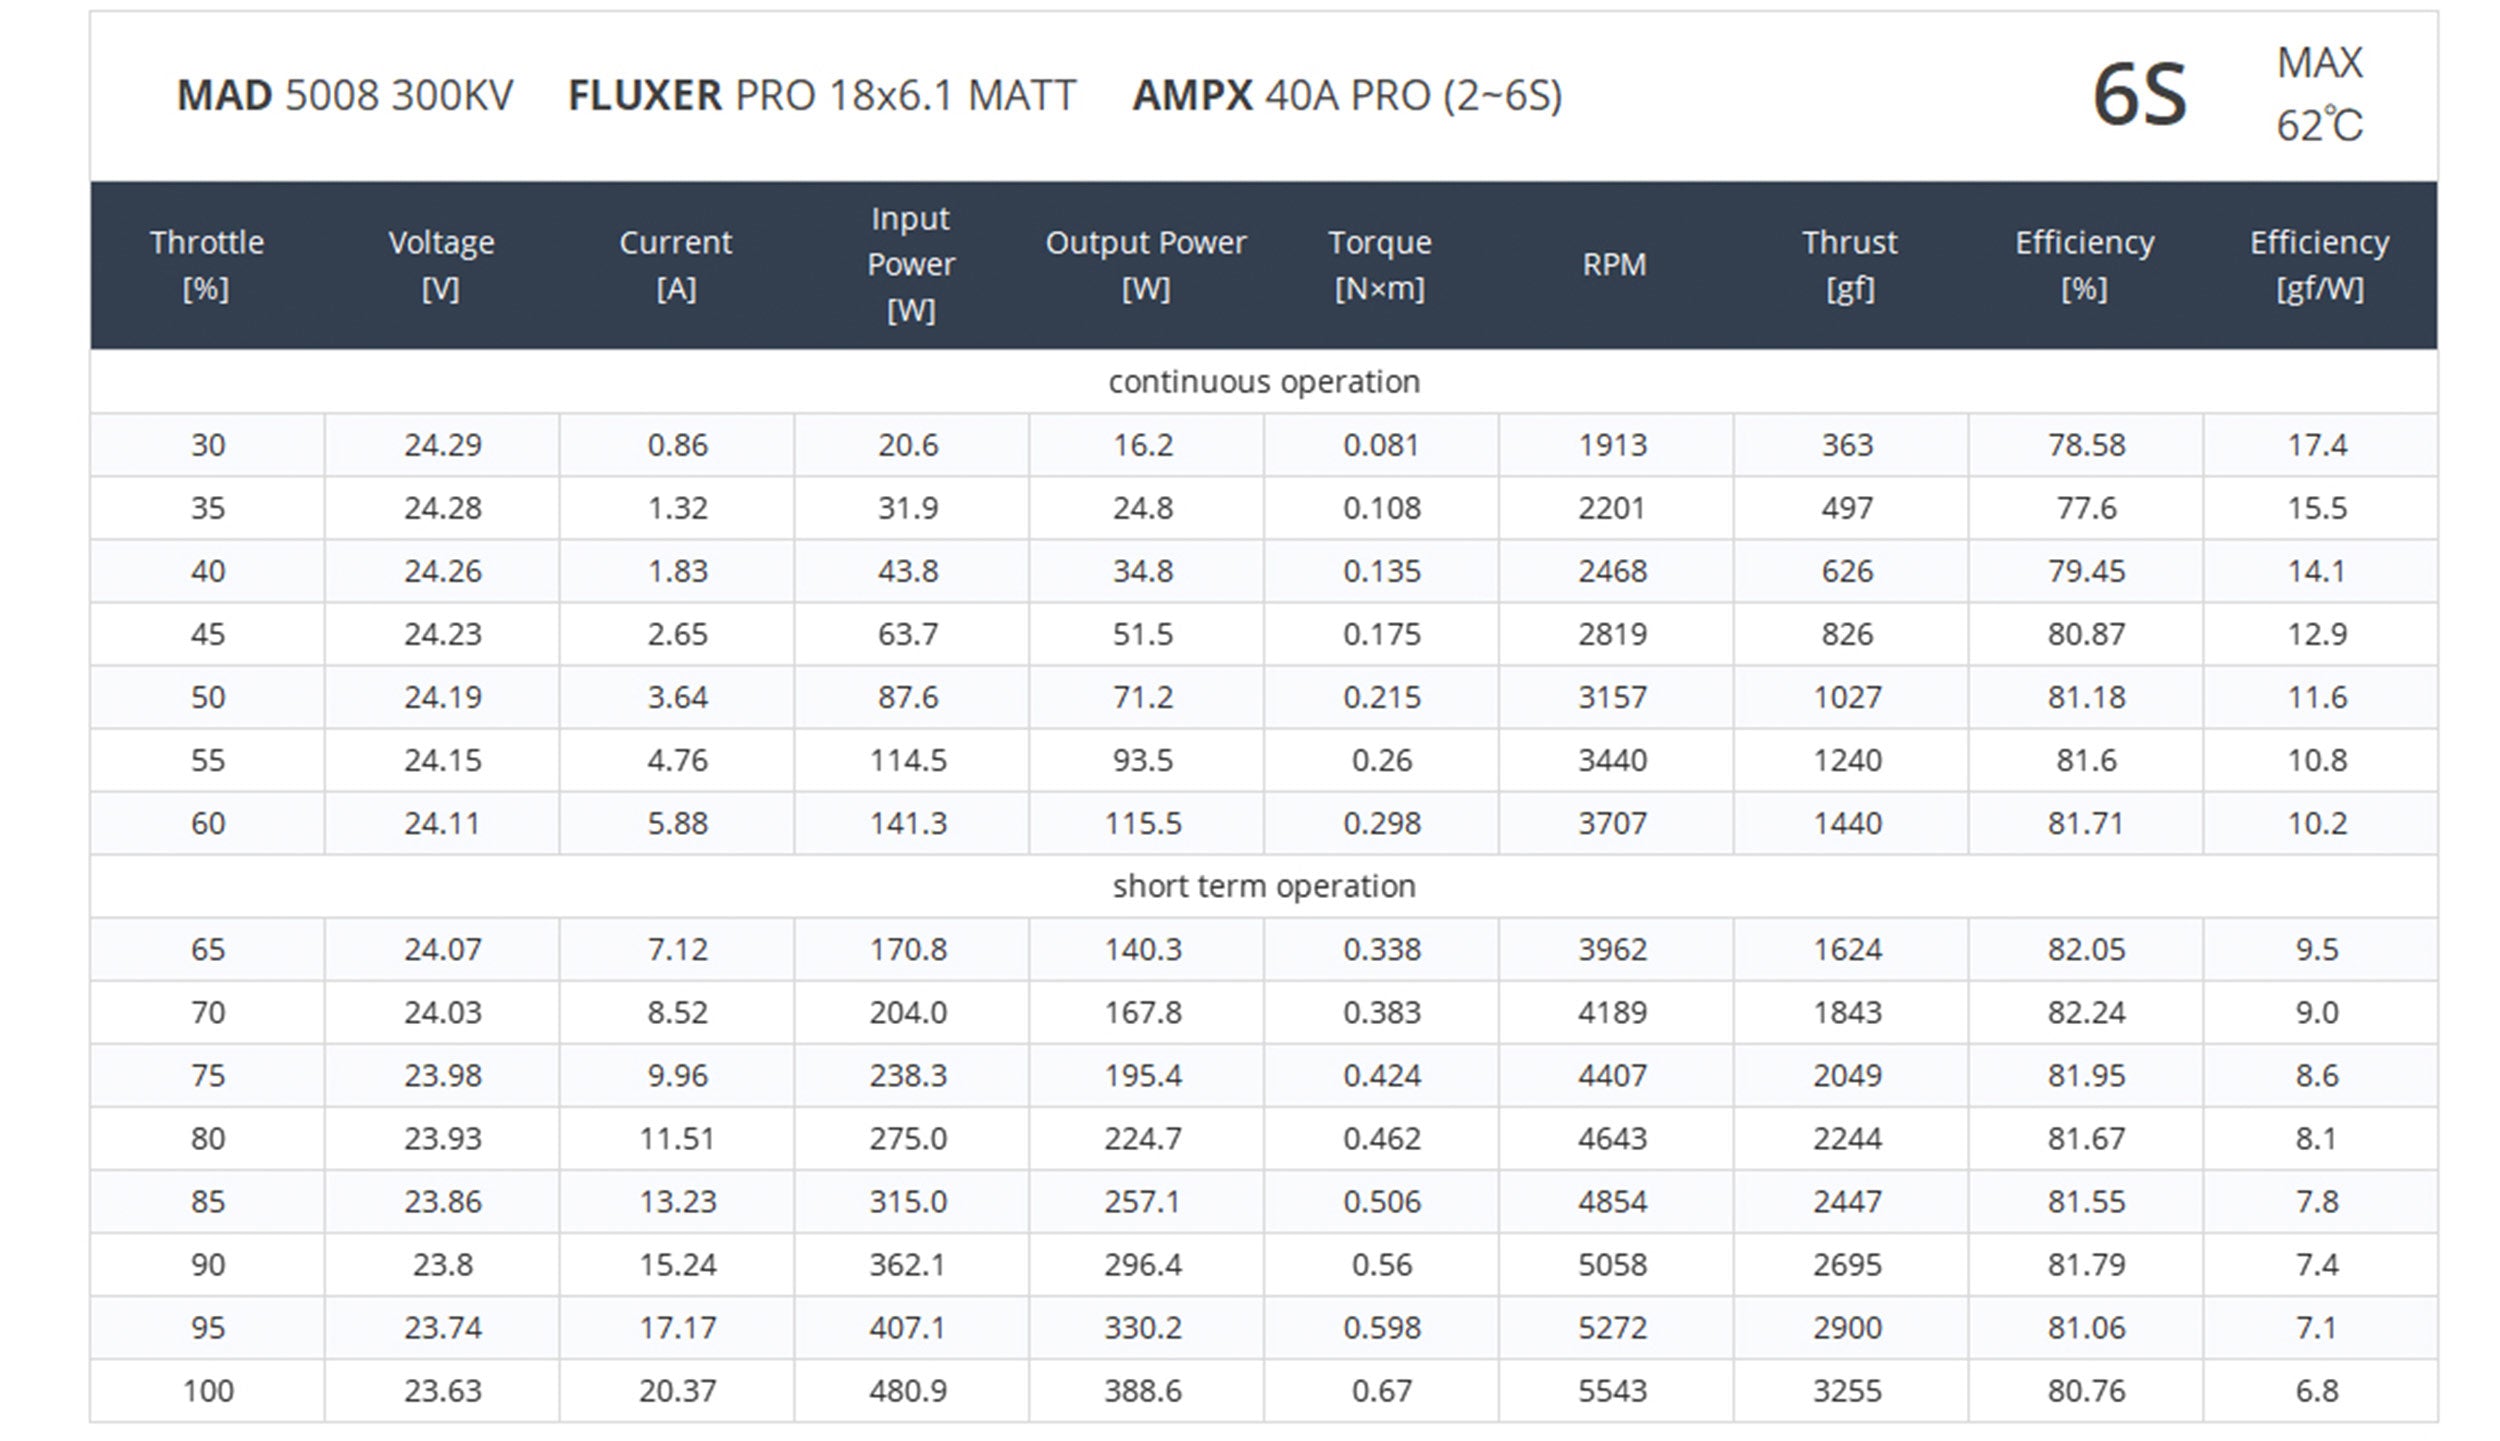Click the RPM column header
The width and height of the screenshot is (2500, 1441).
tap(1614, 265)
